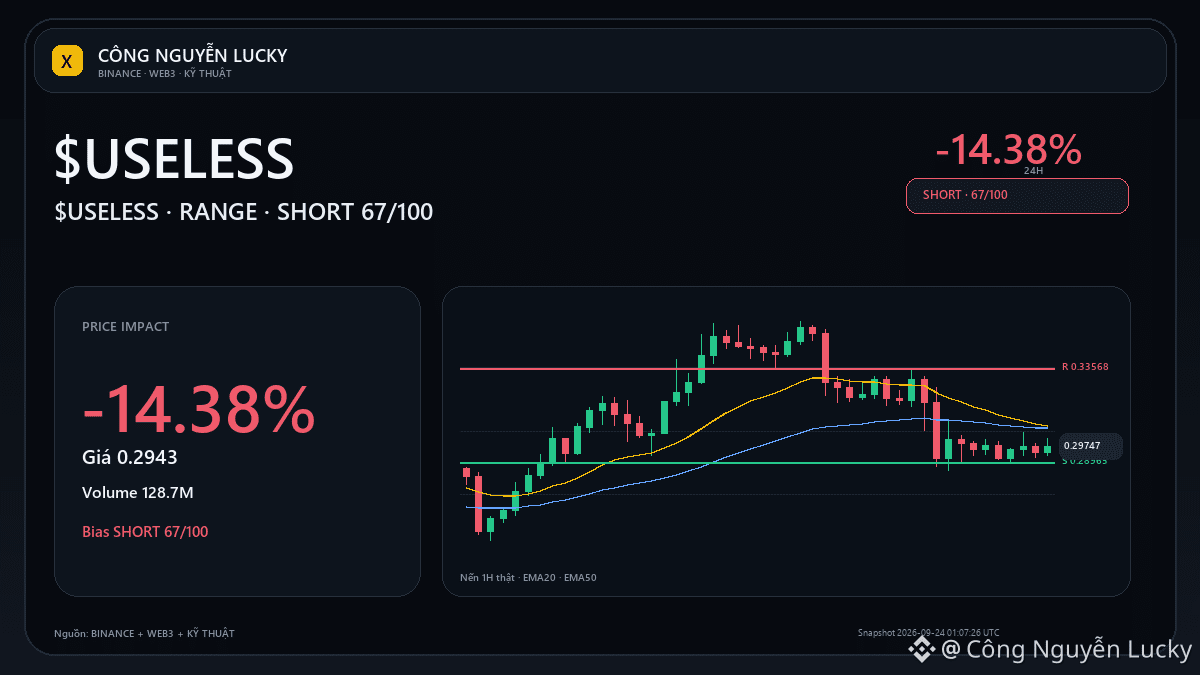Click the @ Công Nguyễn Lucky watermark
The image size is (1200, 675).
[x=1066, y=650]
